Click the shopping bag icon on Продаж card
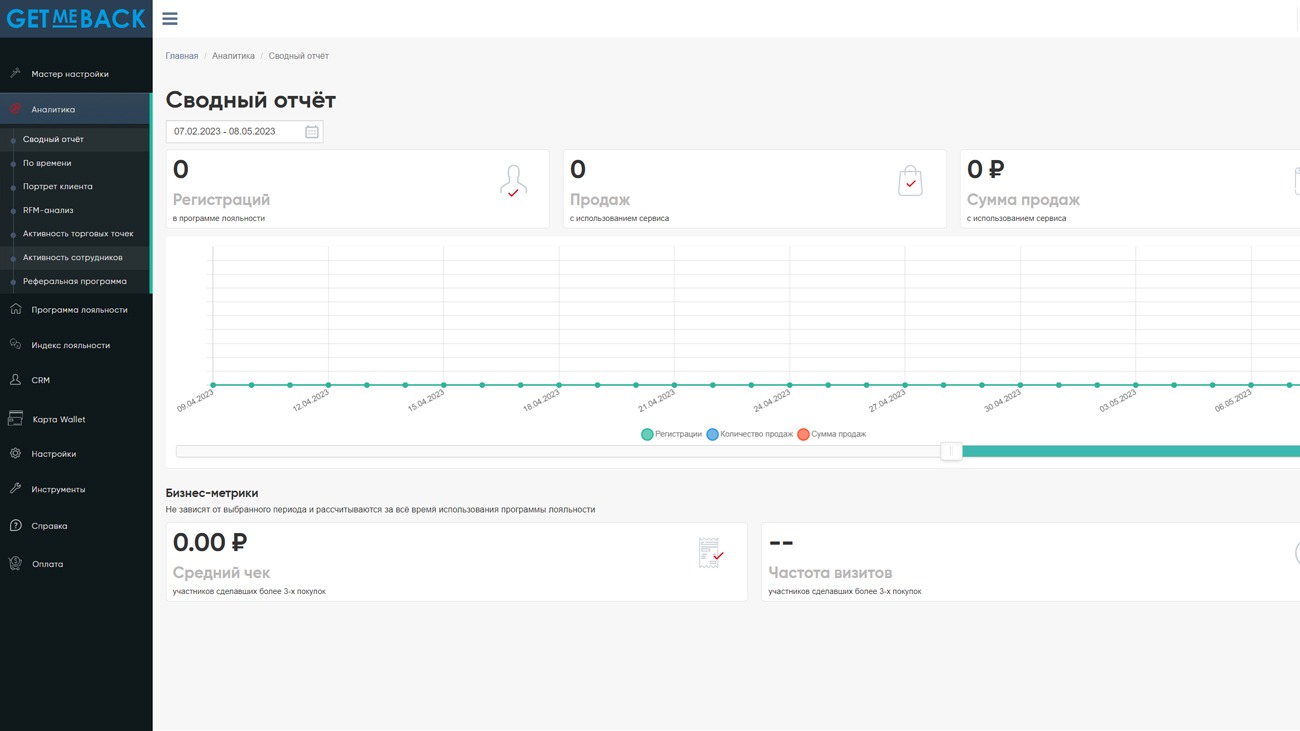 pos(910,181)
